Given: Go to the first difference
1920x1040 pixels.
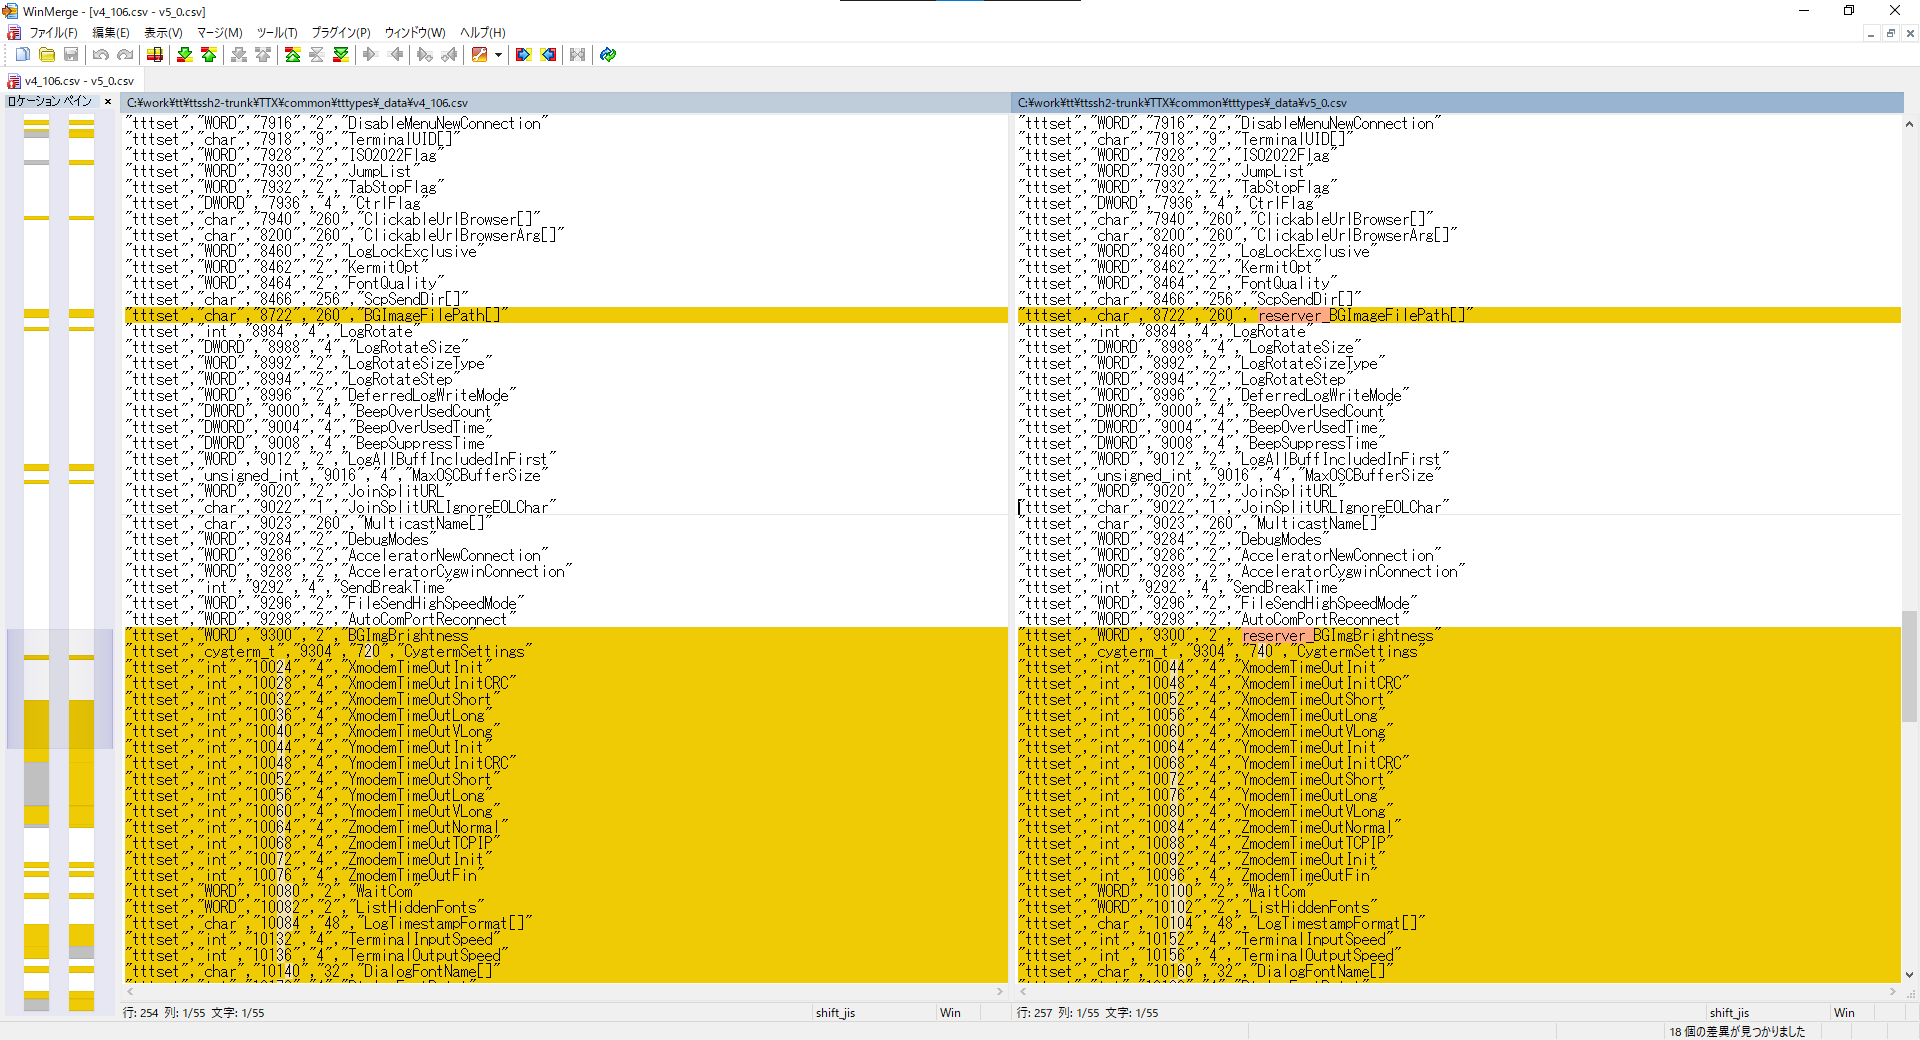Looking at the screenshot, I should (293, 55).
